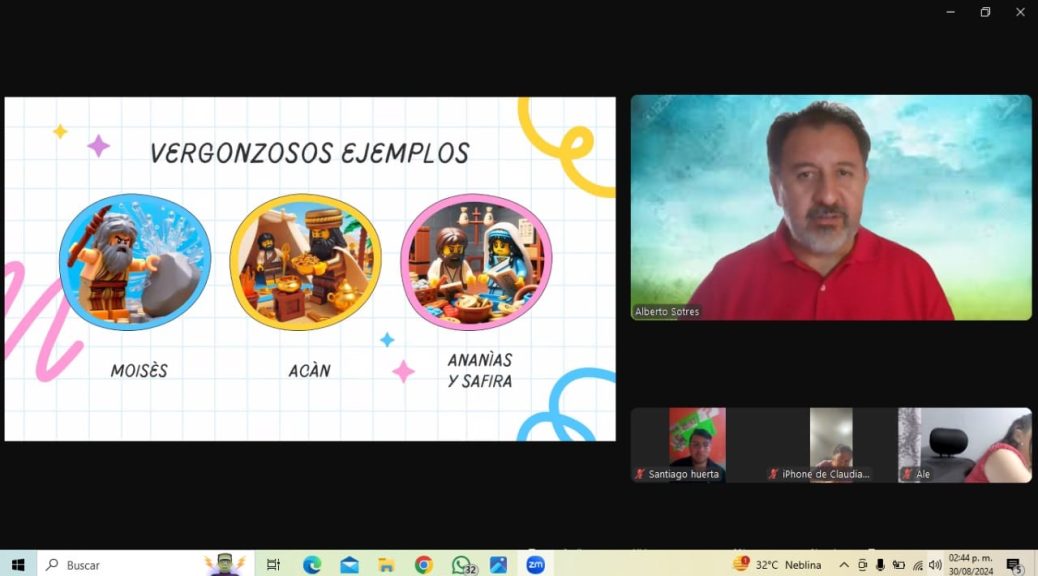Launch Microsoft Edge from the taskbar

pos(312,565)
